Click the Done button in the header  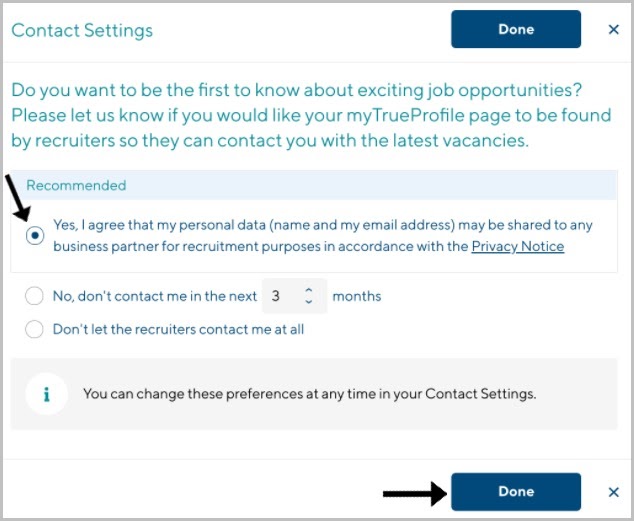click(516, 29)
